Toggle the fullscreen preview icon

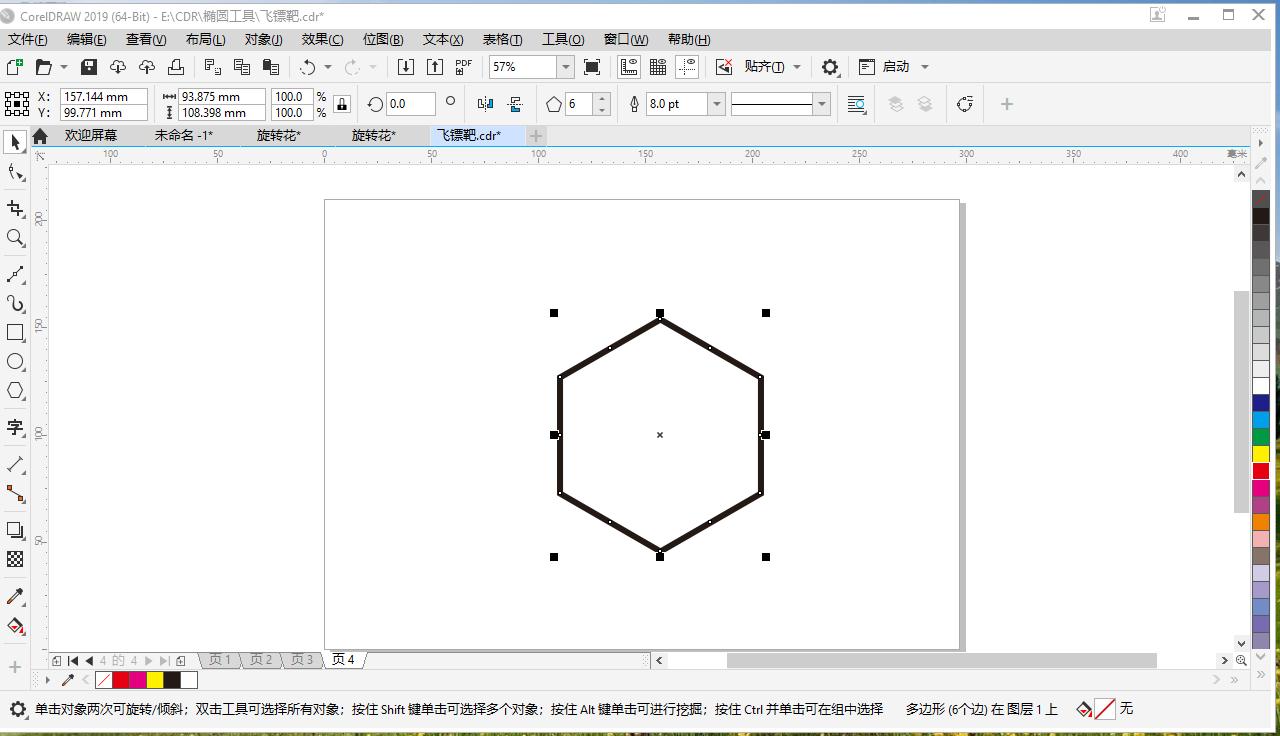591,66
